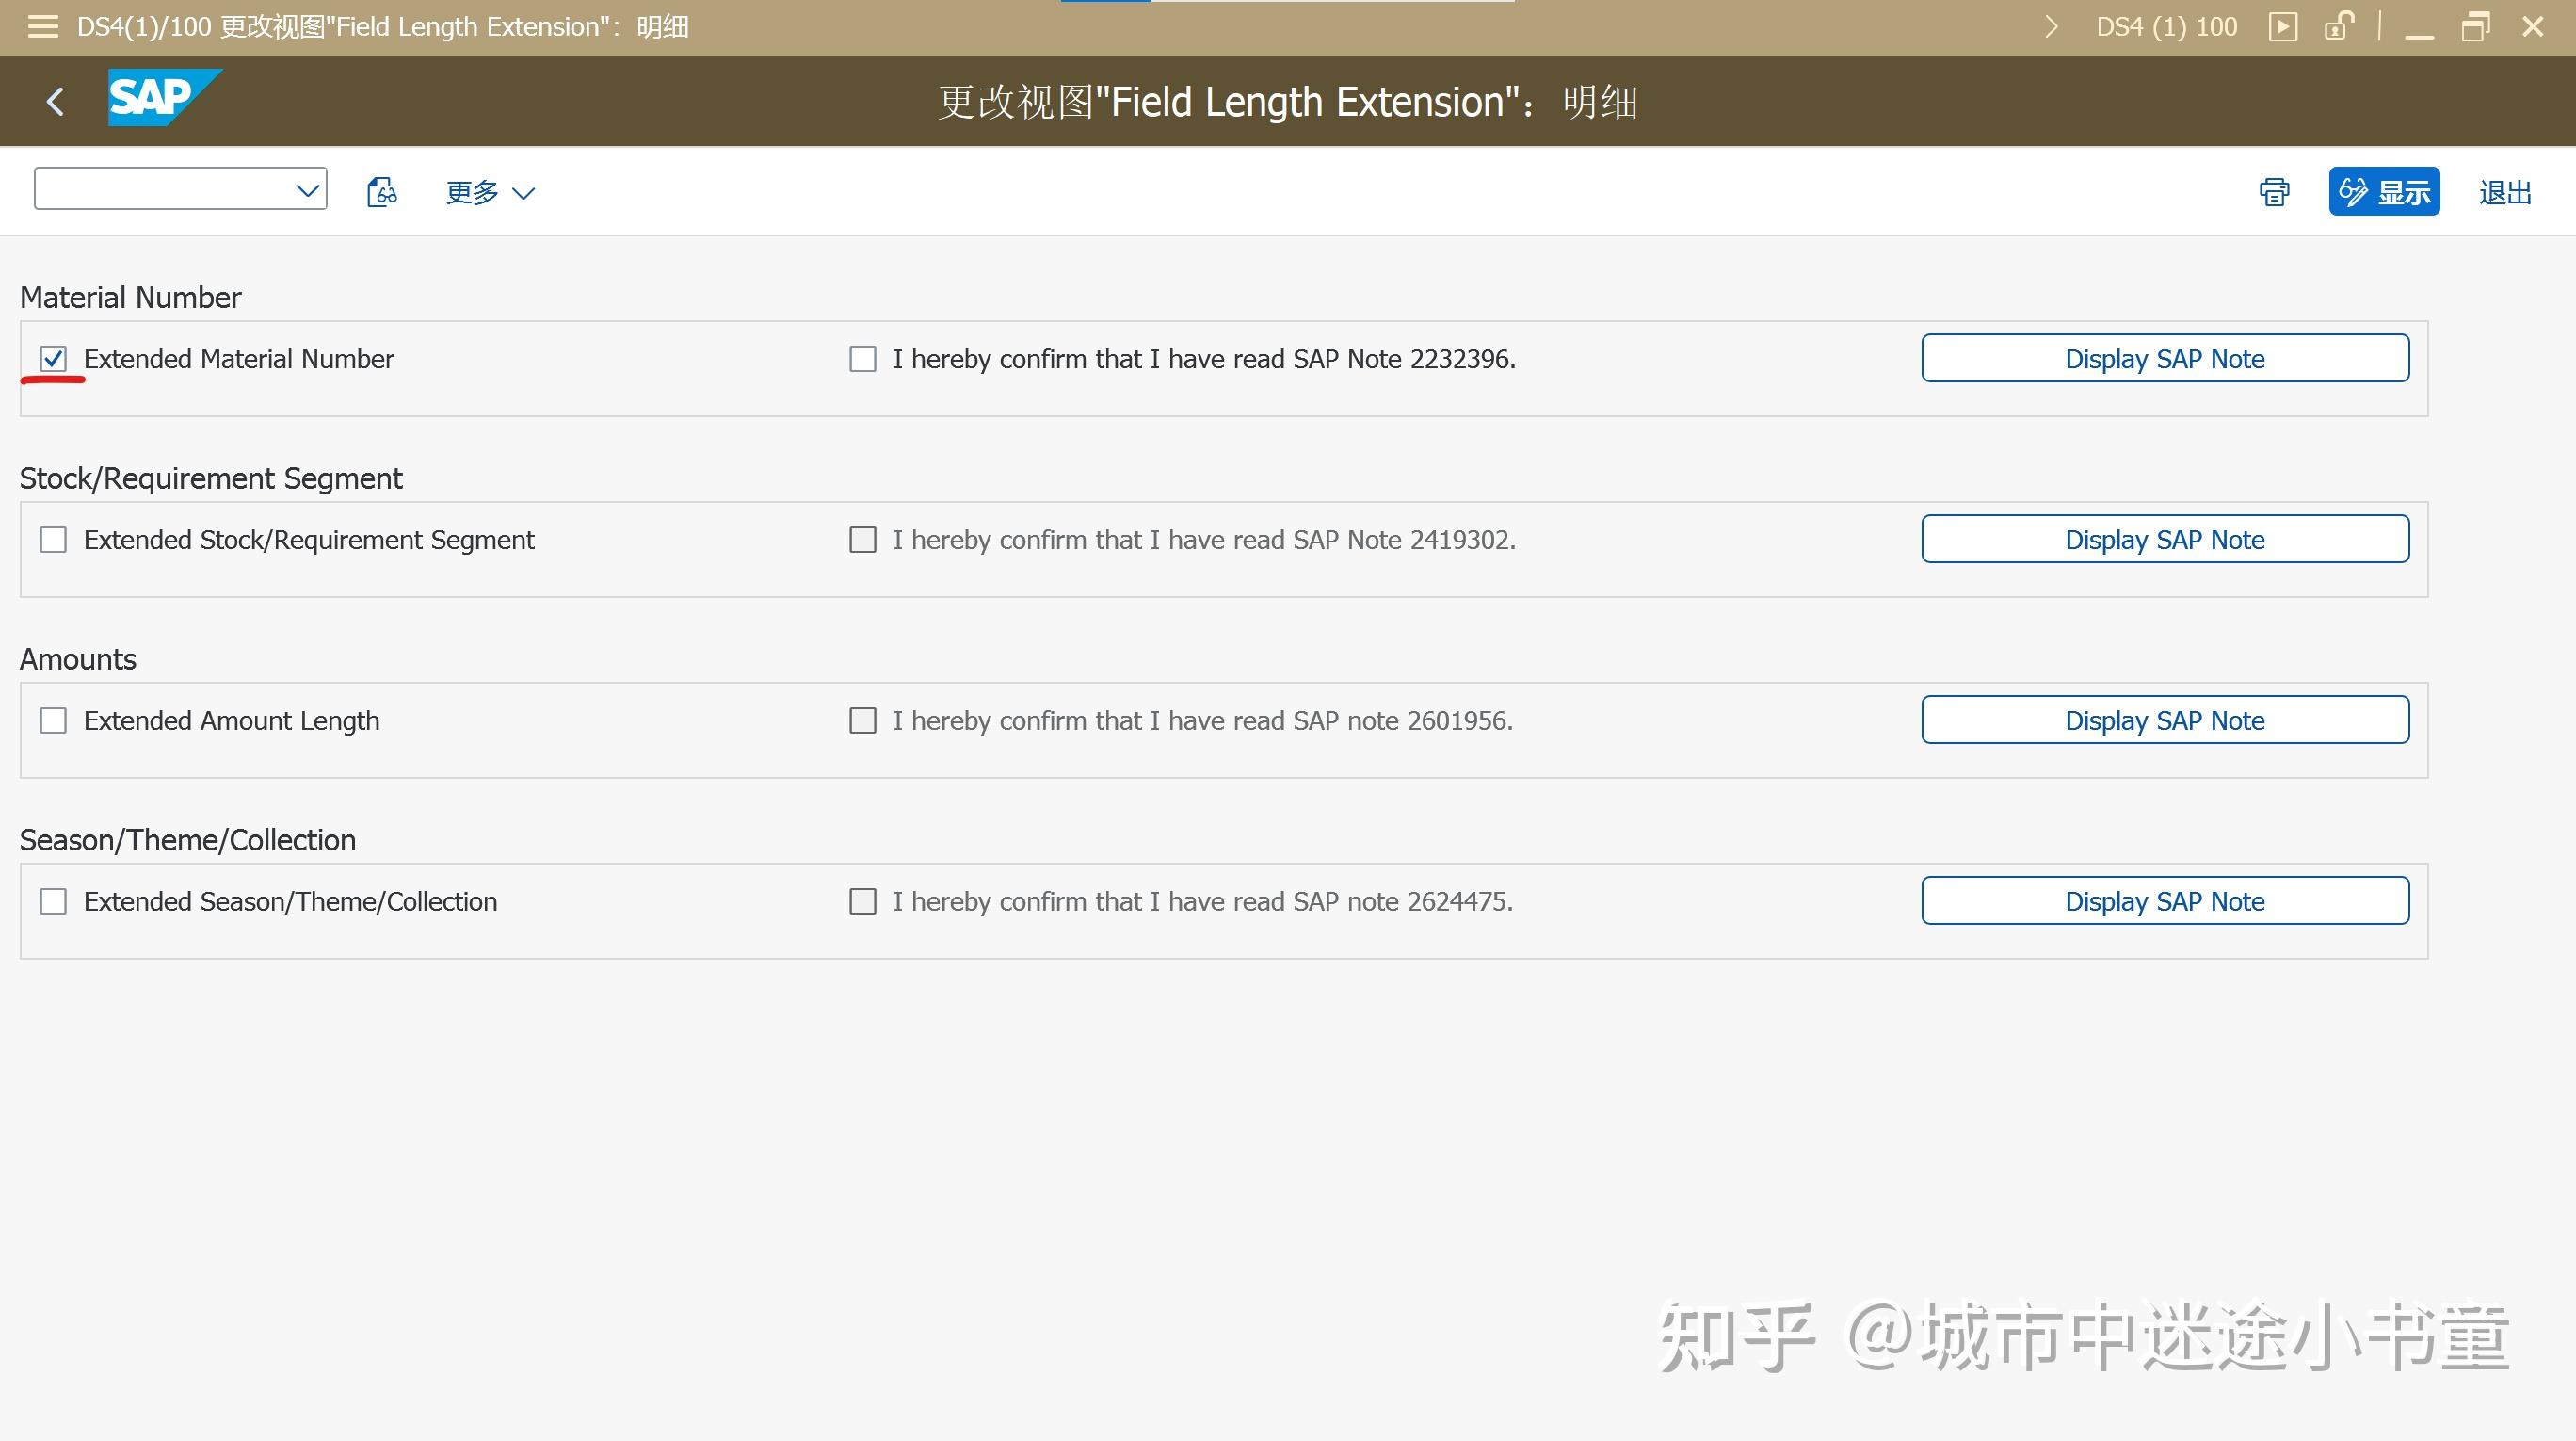The image size is (2576, 1441).
Task: Click the session unlock icon in title bar
Action: pos(2338,26)
